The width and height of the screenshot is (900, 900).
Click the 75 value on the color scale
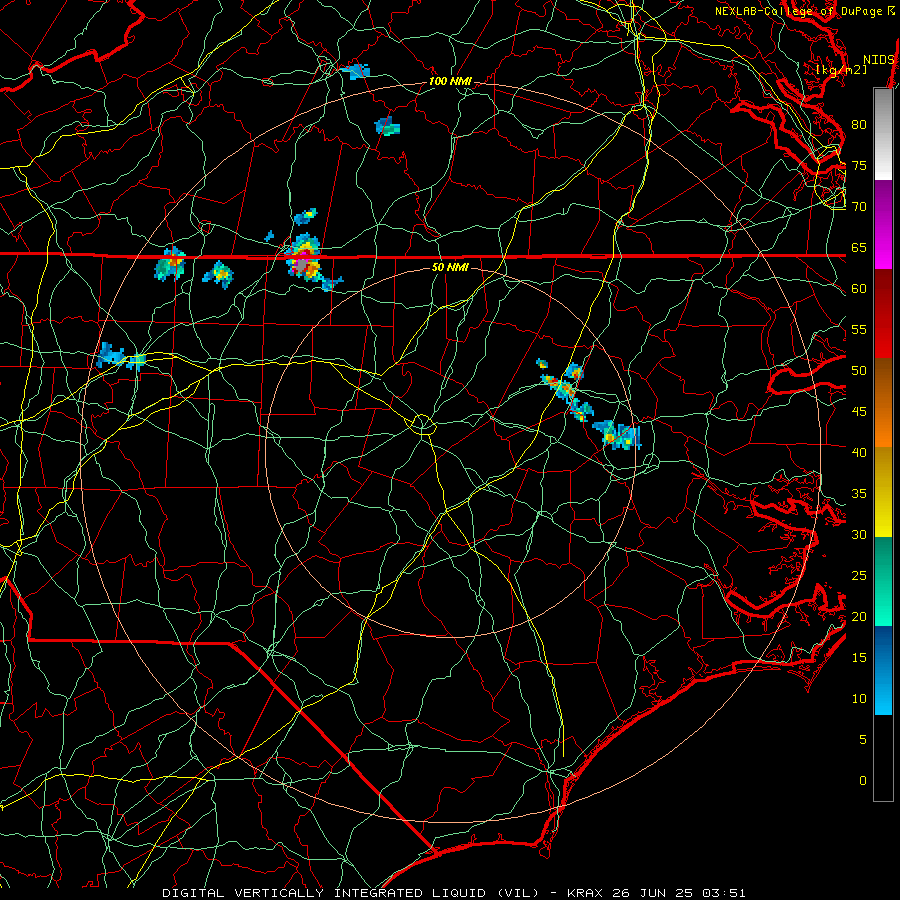click(x=859, y=166)
